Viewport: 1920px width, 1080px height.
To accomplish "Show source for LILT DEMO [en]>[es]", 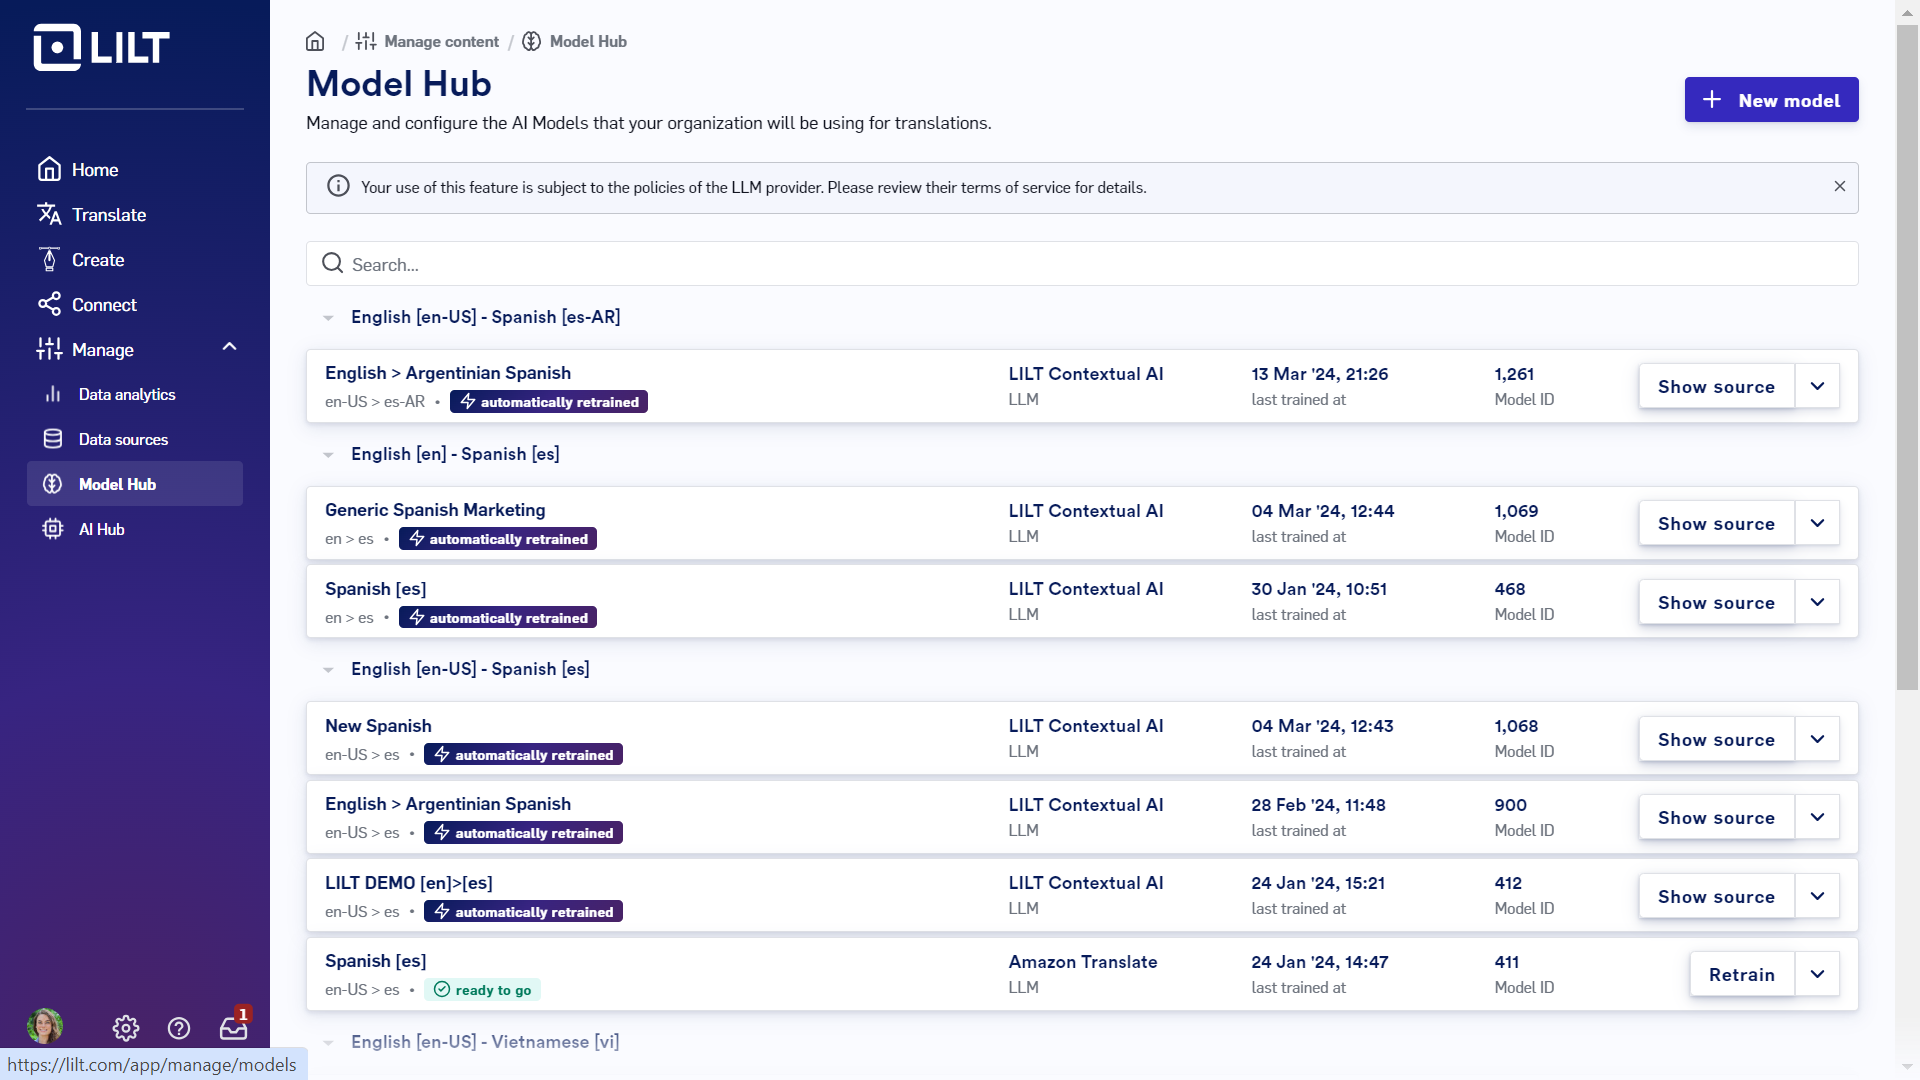I will pyautogui.click(x=1716, y=896).
